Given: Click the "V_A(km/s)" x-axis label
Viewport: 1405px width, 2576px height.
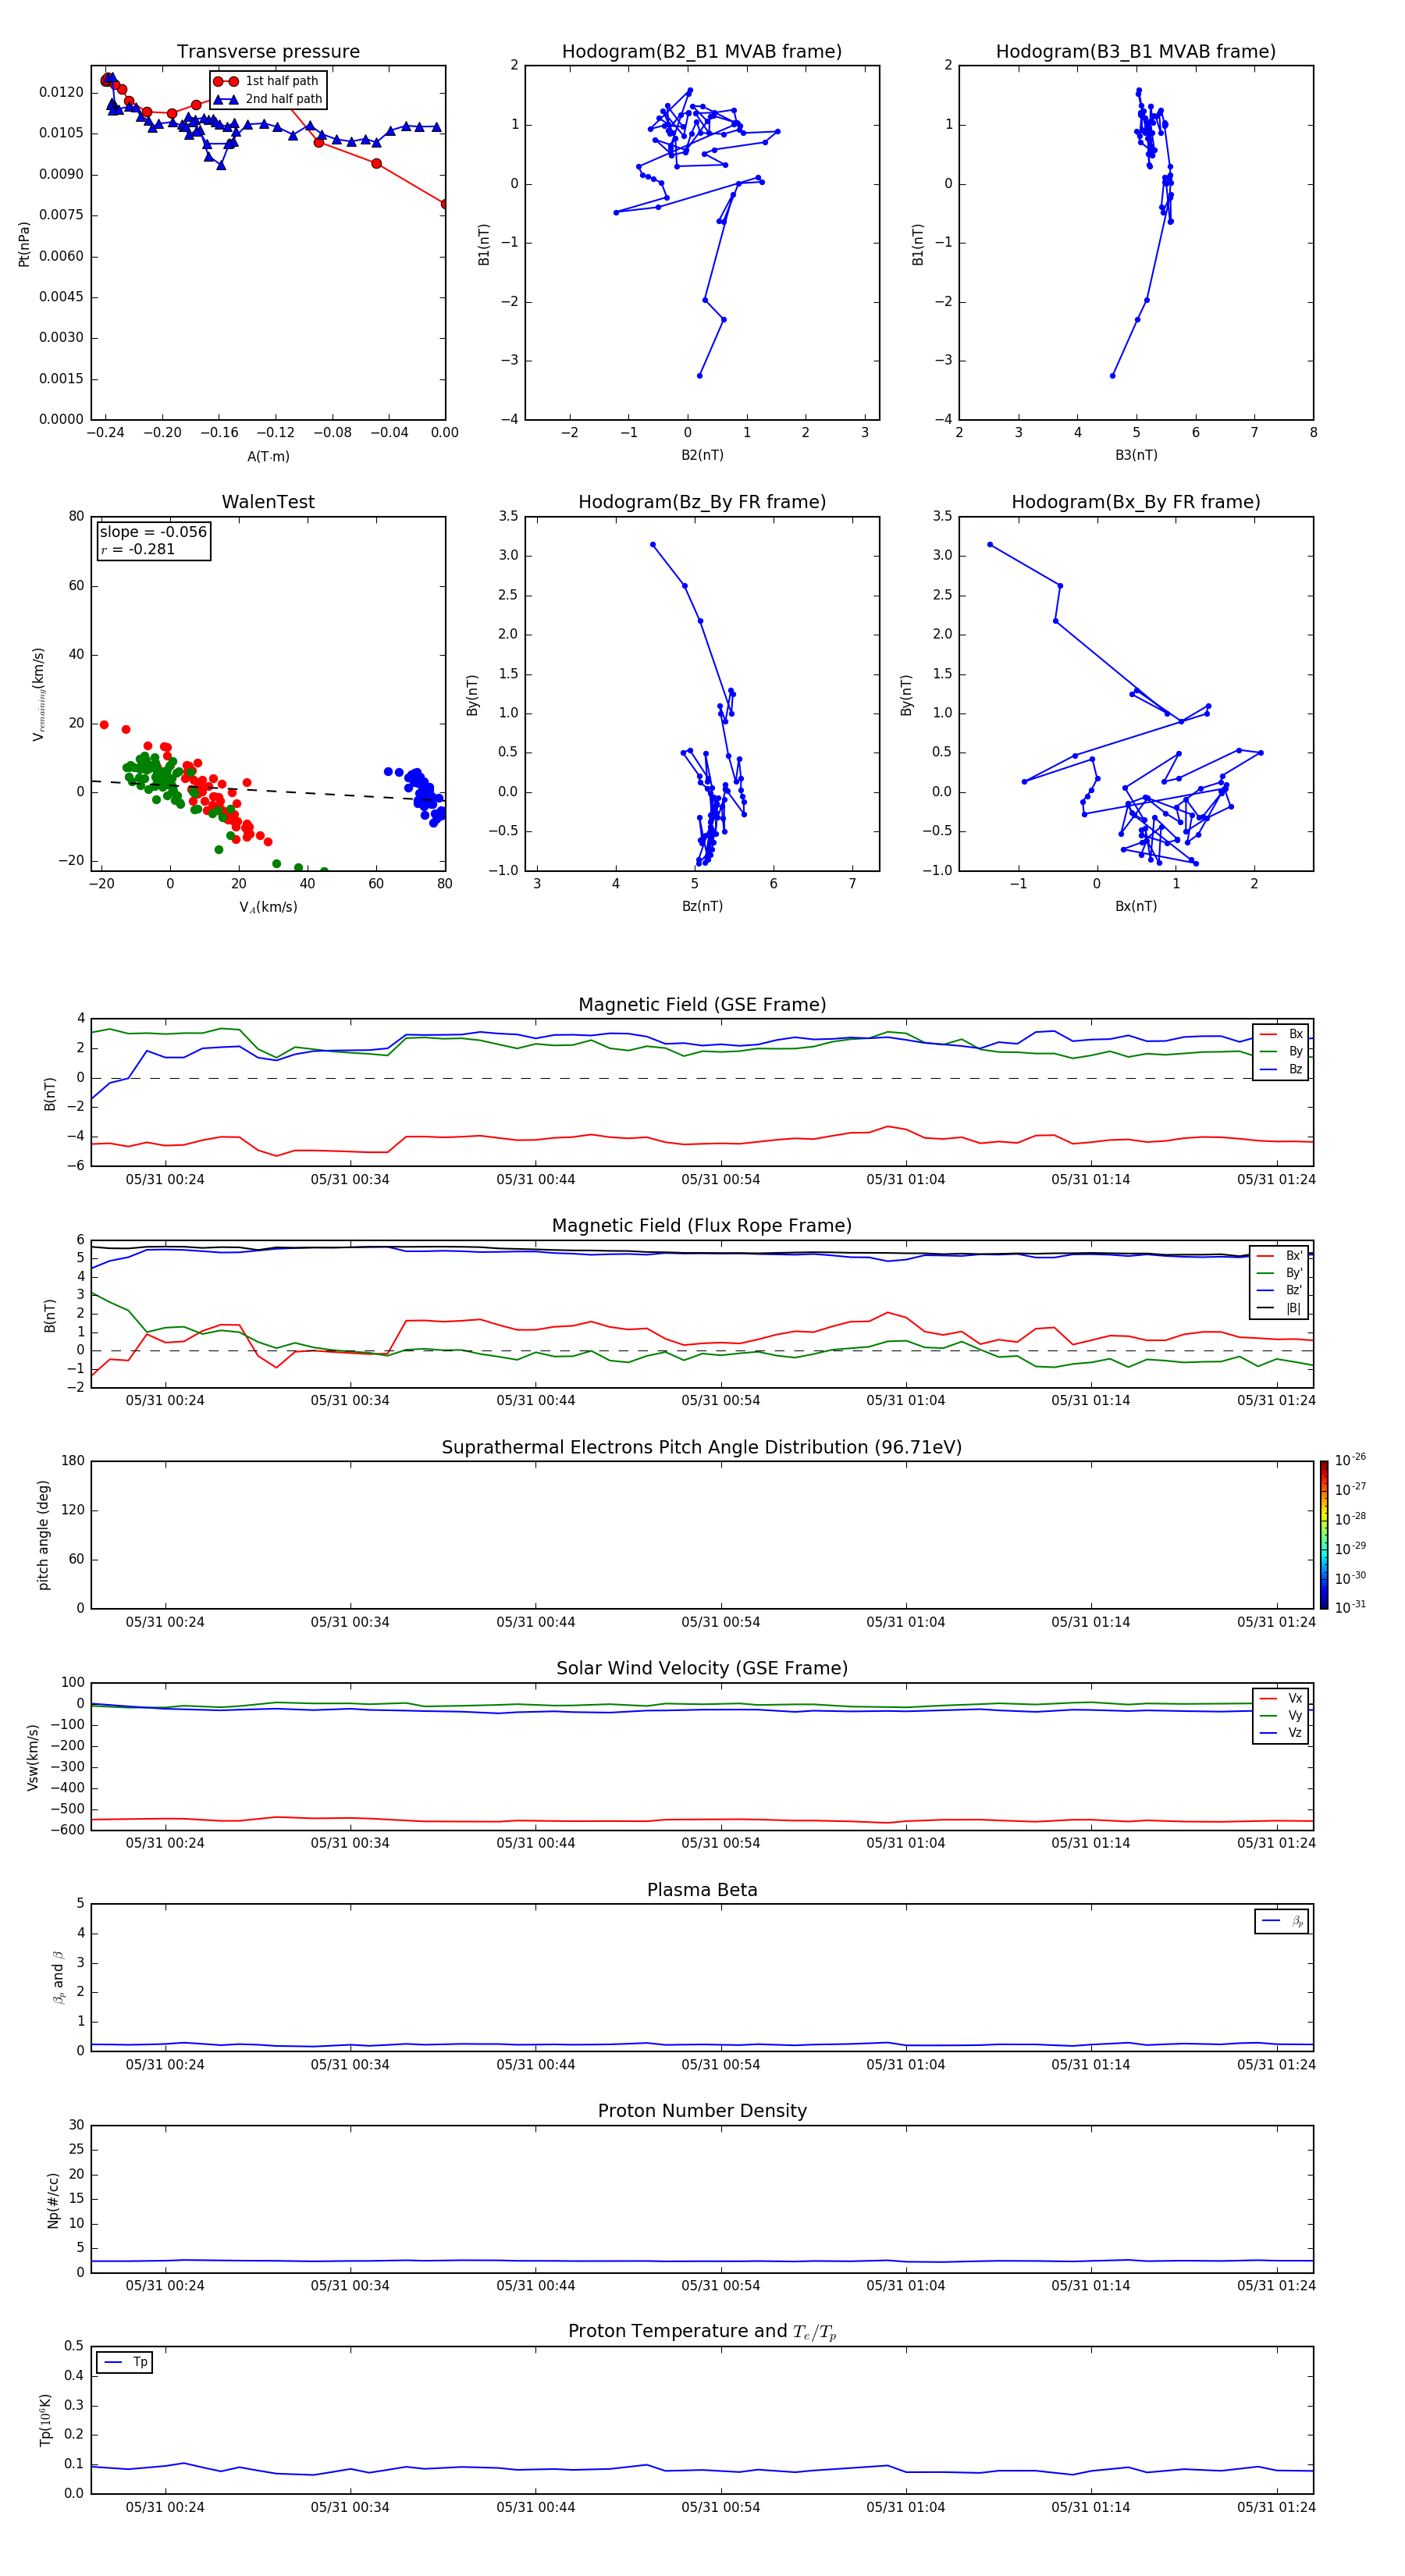Looking at the screenshot, I should pos(268,907).
